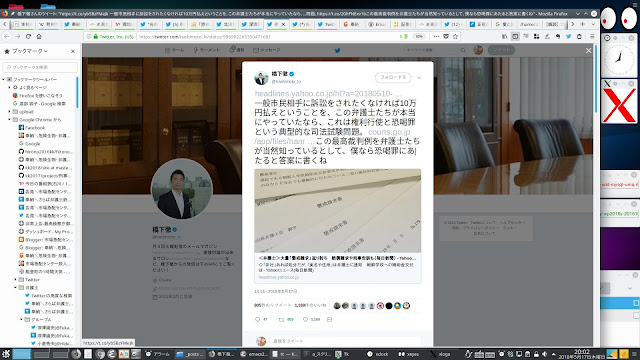Open the 'Firefox を使いこなそう' bookmark
This screenshot has height=360, width=640.
coord(37,96)
